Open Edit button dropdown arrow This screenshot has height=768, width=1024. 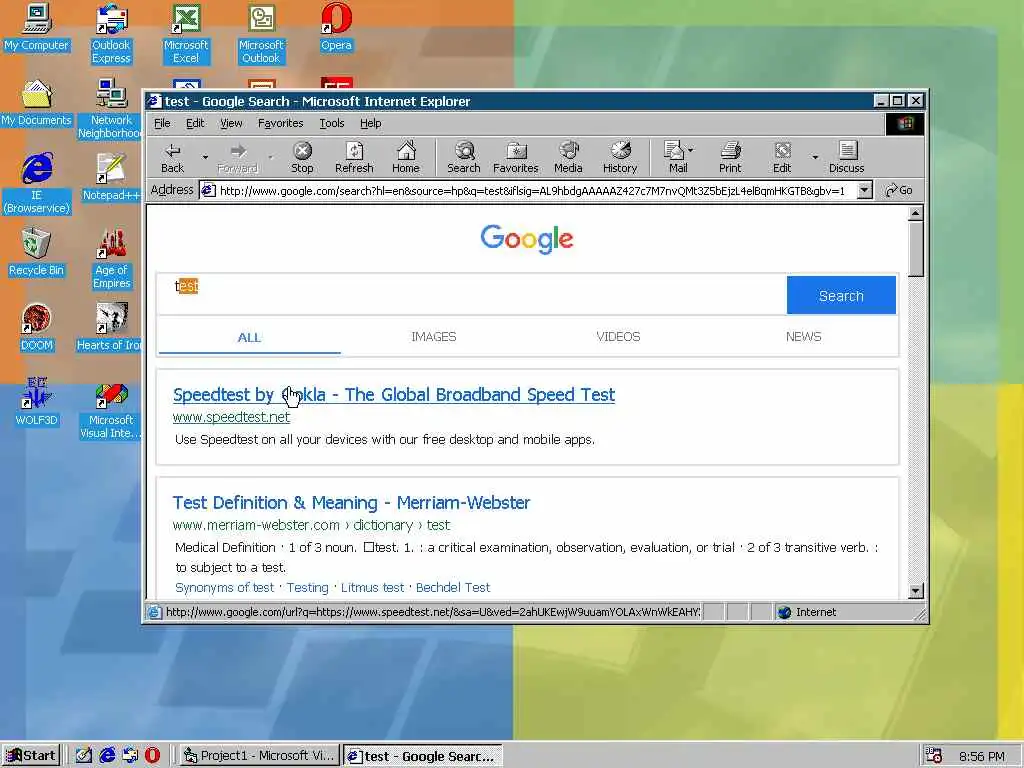(814, 157)
